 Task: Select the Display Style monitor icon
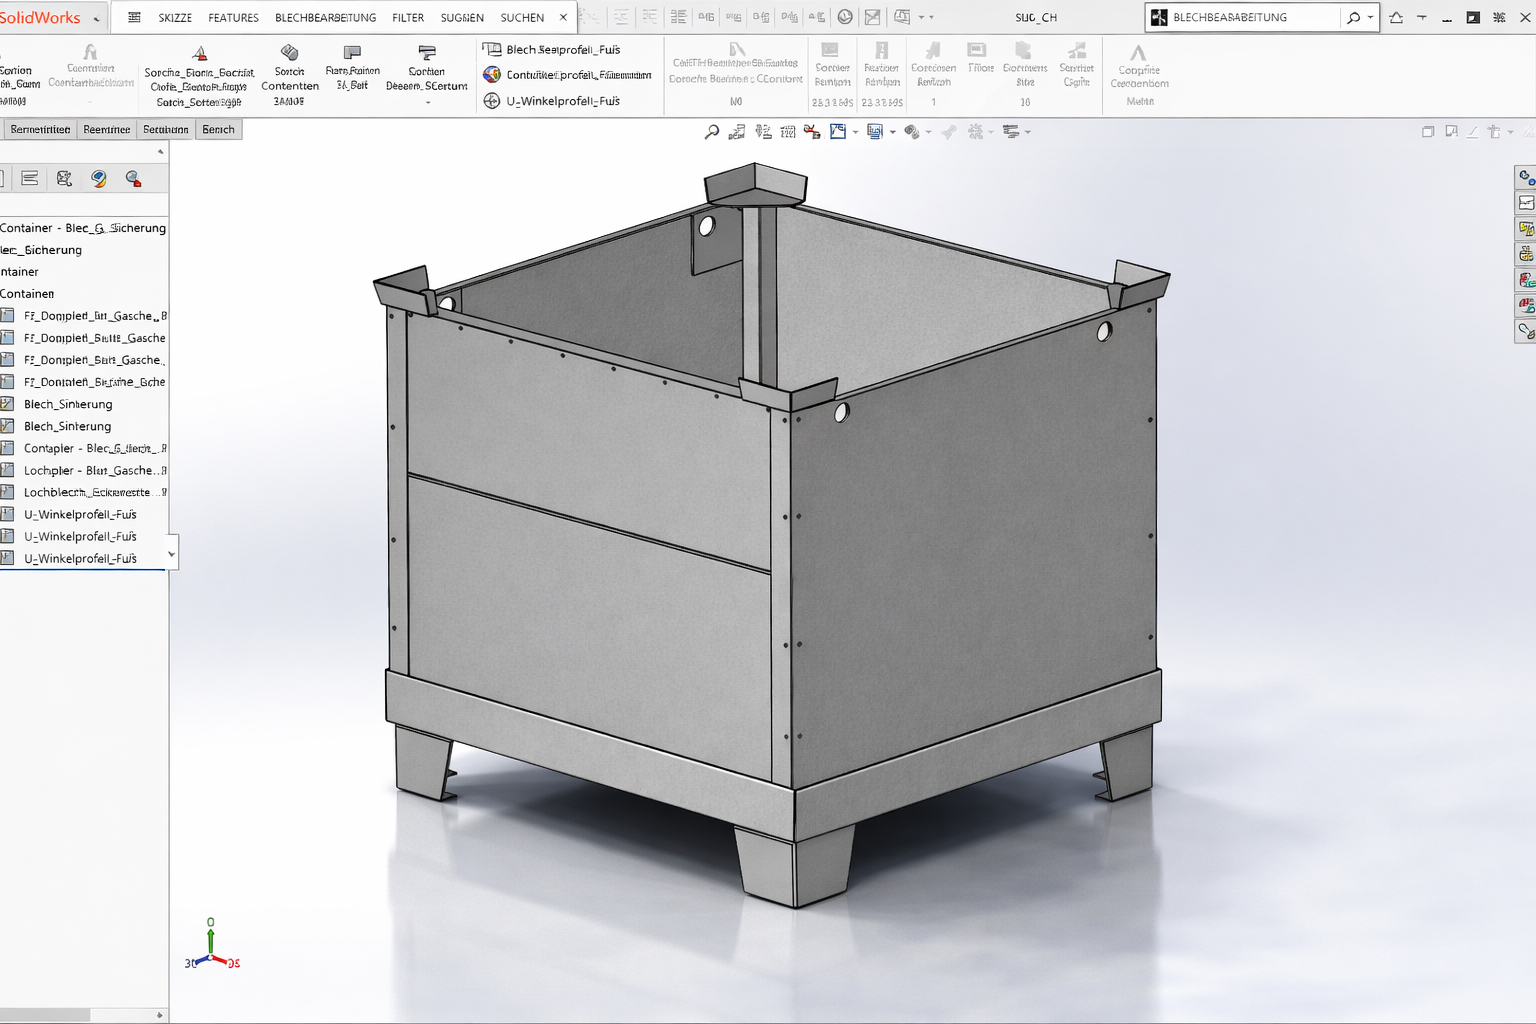tap(875, 131)
